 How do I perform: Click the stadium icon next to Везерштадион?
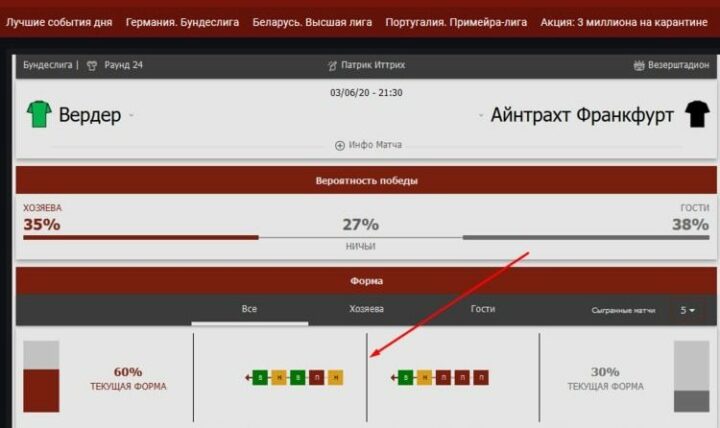coord(640,65)
